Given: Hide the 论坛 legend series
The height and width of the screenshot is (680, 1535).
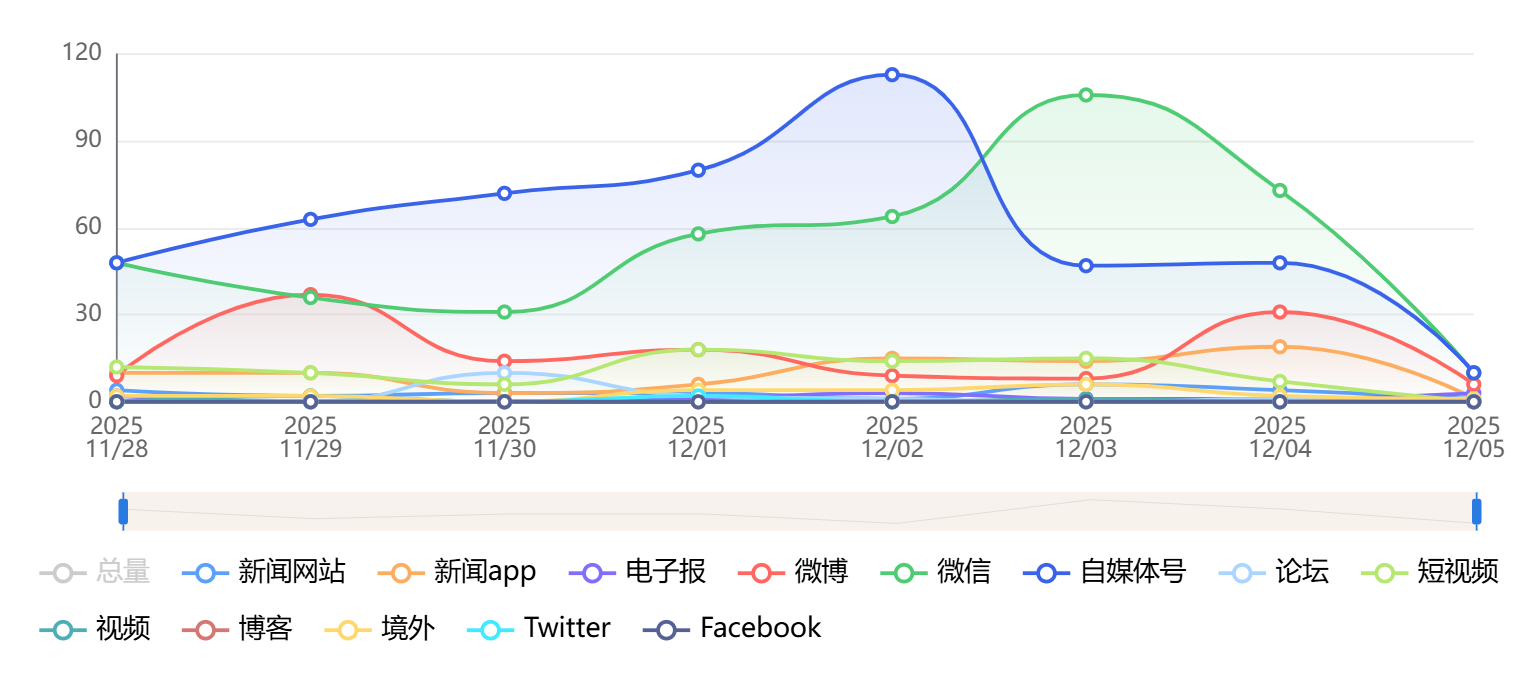Looking at the screenshot, I should (1275, 573).
